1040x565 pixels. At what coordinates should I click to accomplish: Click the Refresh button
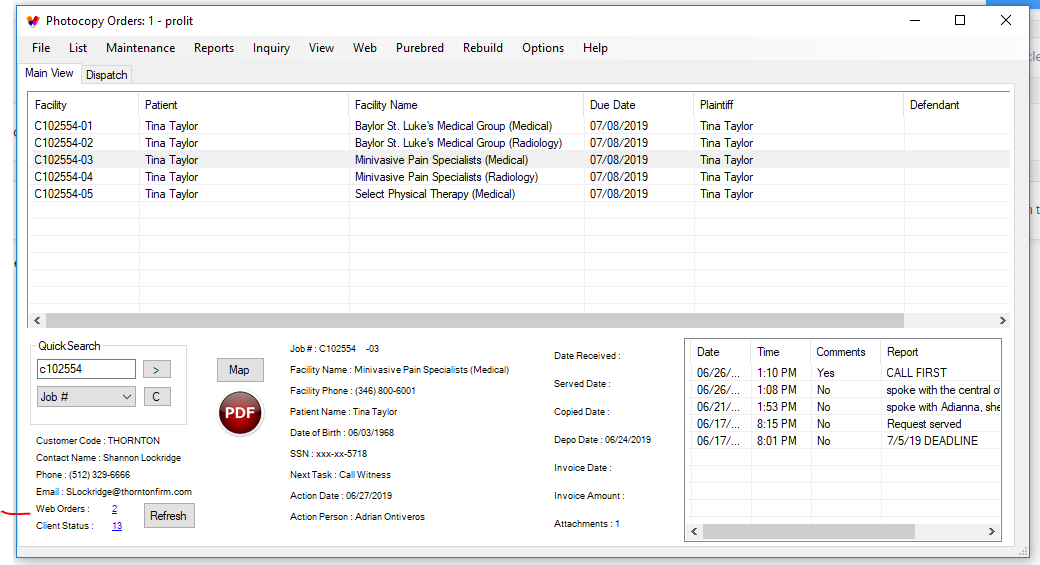168,515
